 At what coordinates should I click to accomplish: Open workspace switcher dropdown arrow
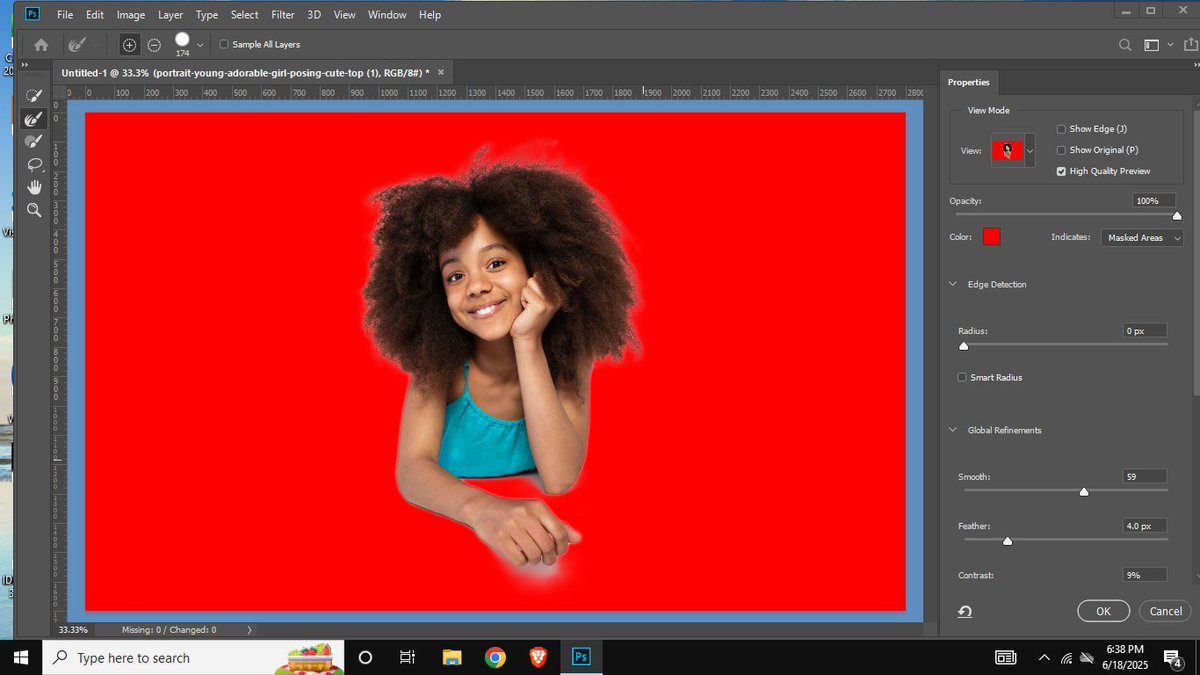pyautogui.click(x=1170, y=44)
